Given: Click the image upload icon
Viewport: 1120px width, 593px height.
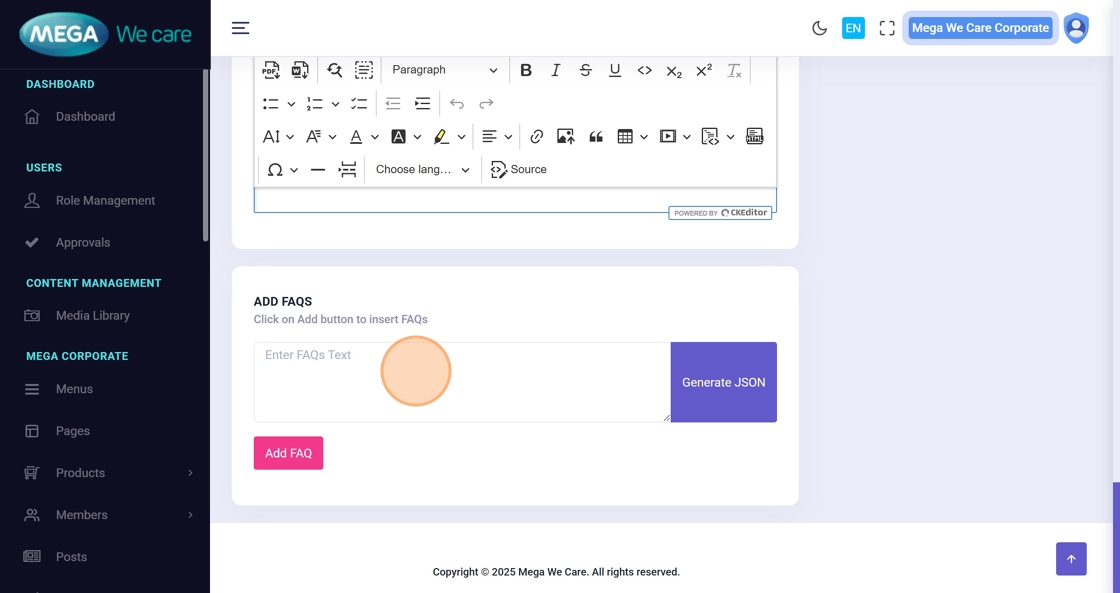Looking at the screenshot, I should [566, 137].
